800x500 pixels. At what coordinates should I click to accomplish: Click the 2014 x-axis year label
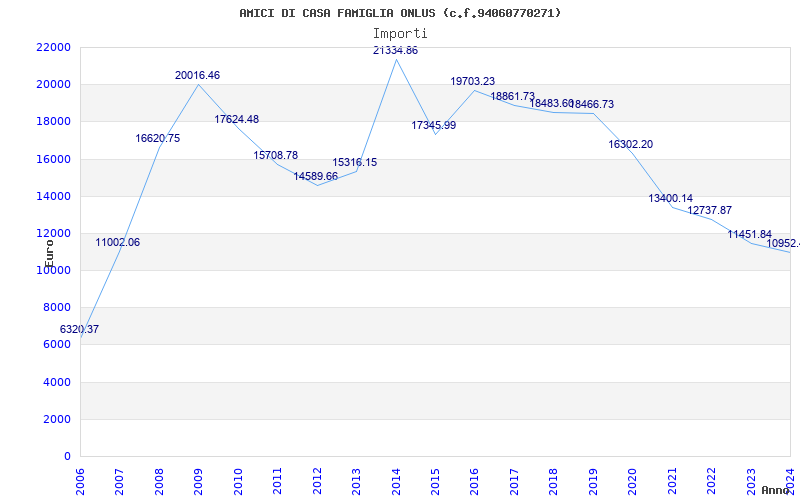pyautogui.click(x=395, y=481)
